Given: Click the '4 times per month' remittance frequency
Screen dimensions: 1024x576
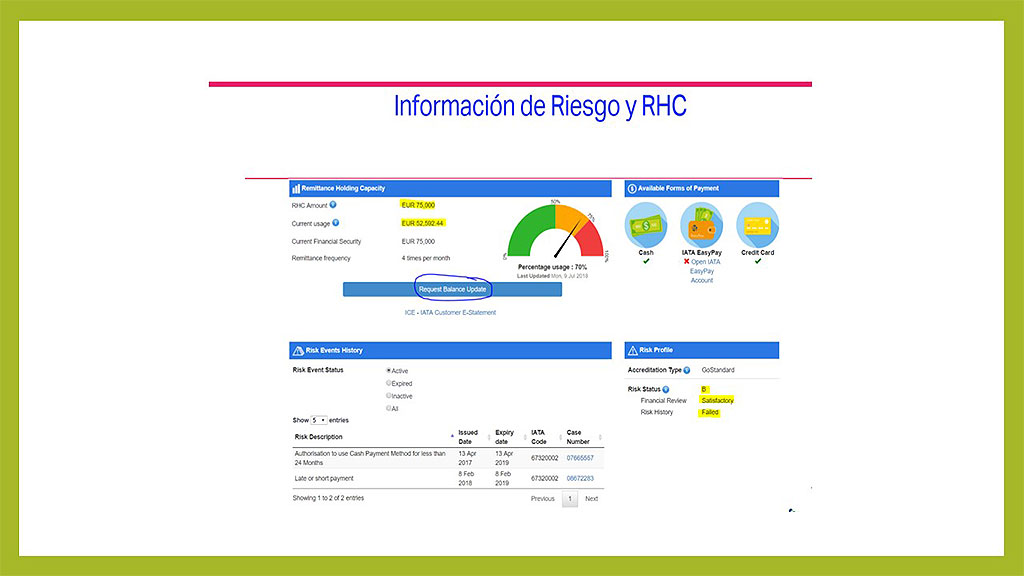Looking at the screenshot, I should pyautogui.click(x=426, y=259).
